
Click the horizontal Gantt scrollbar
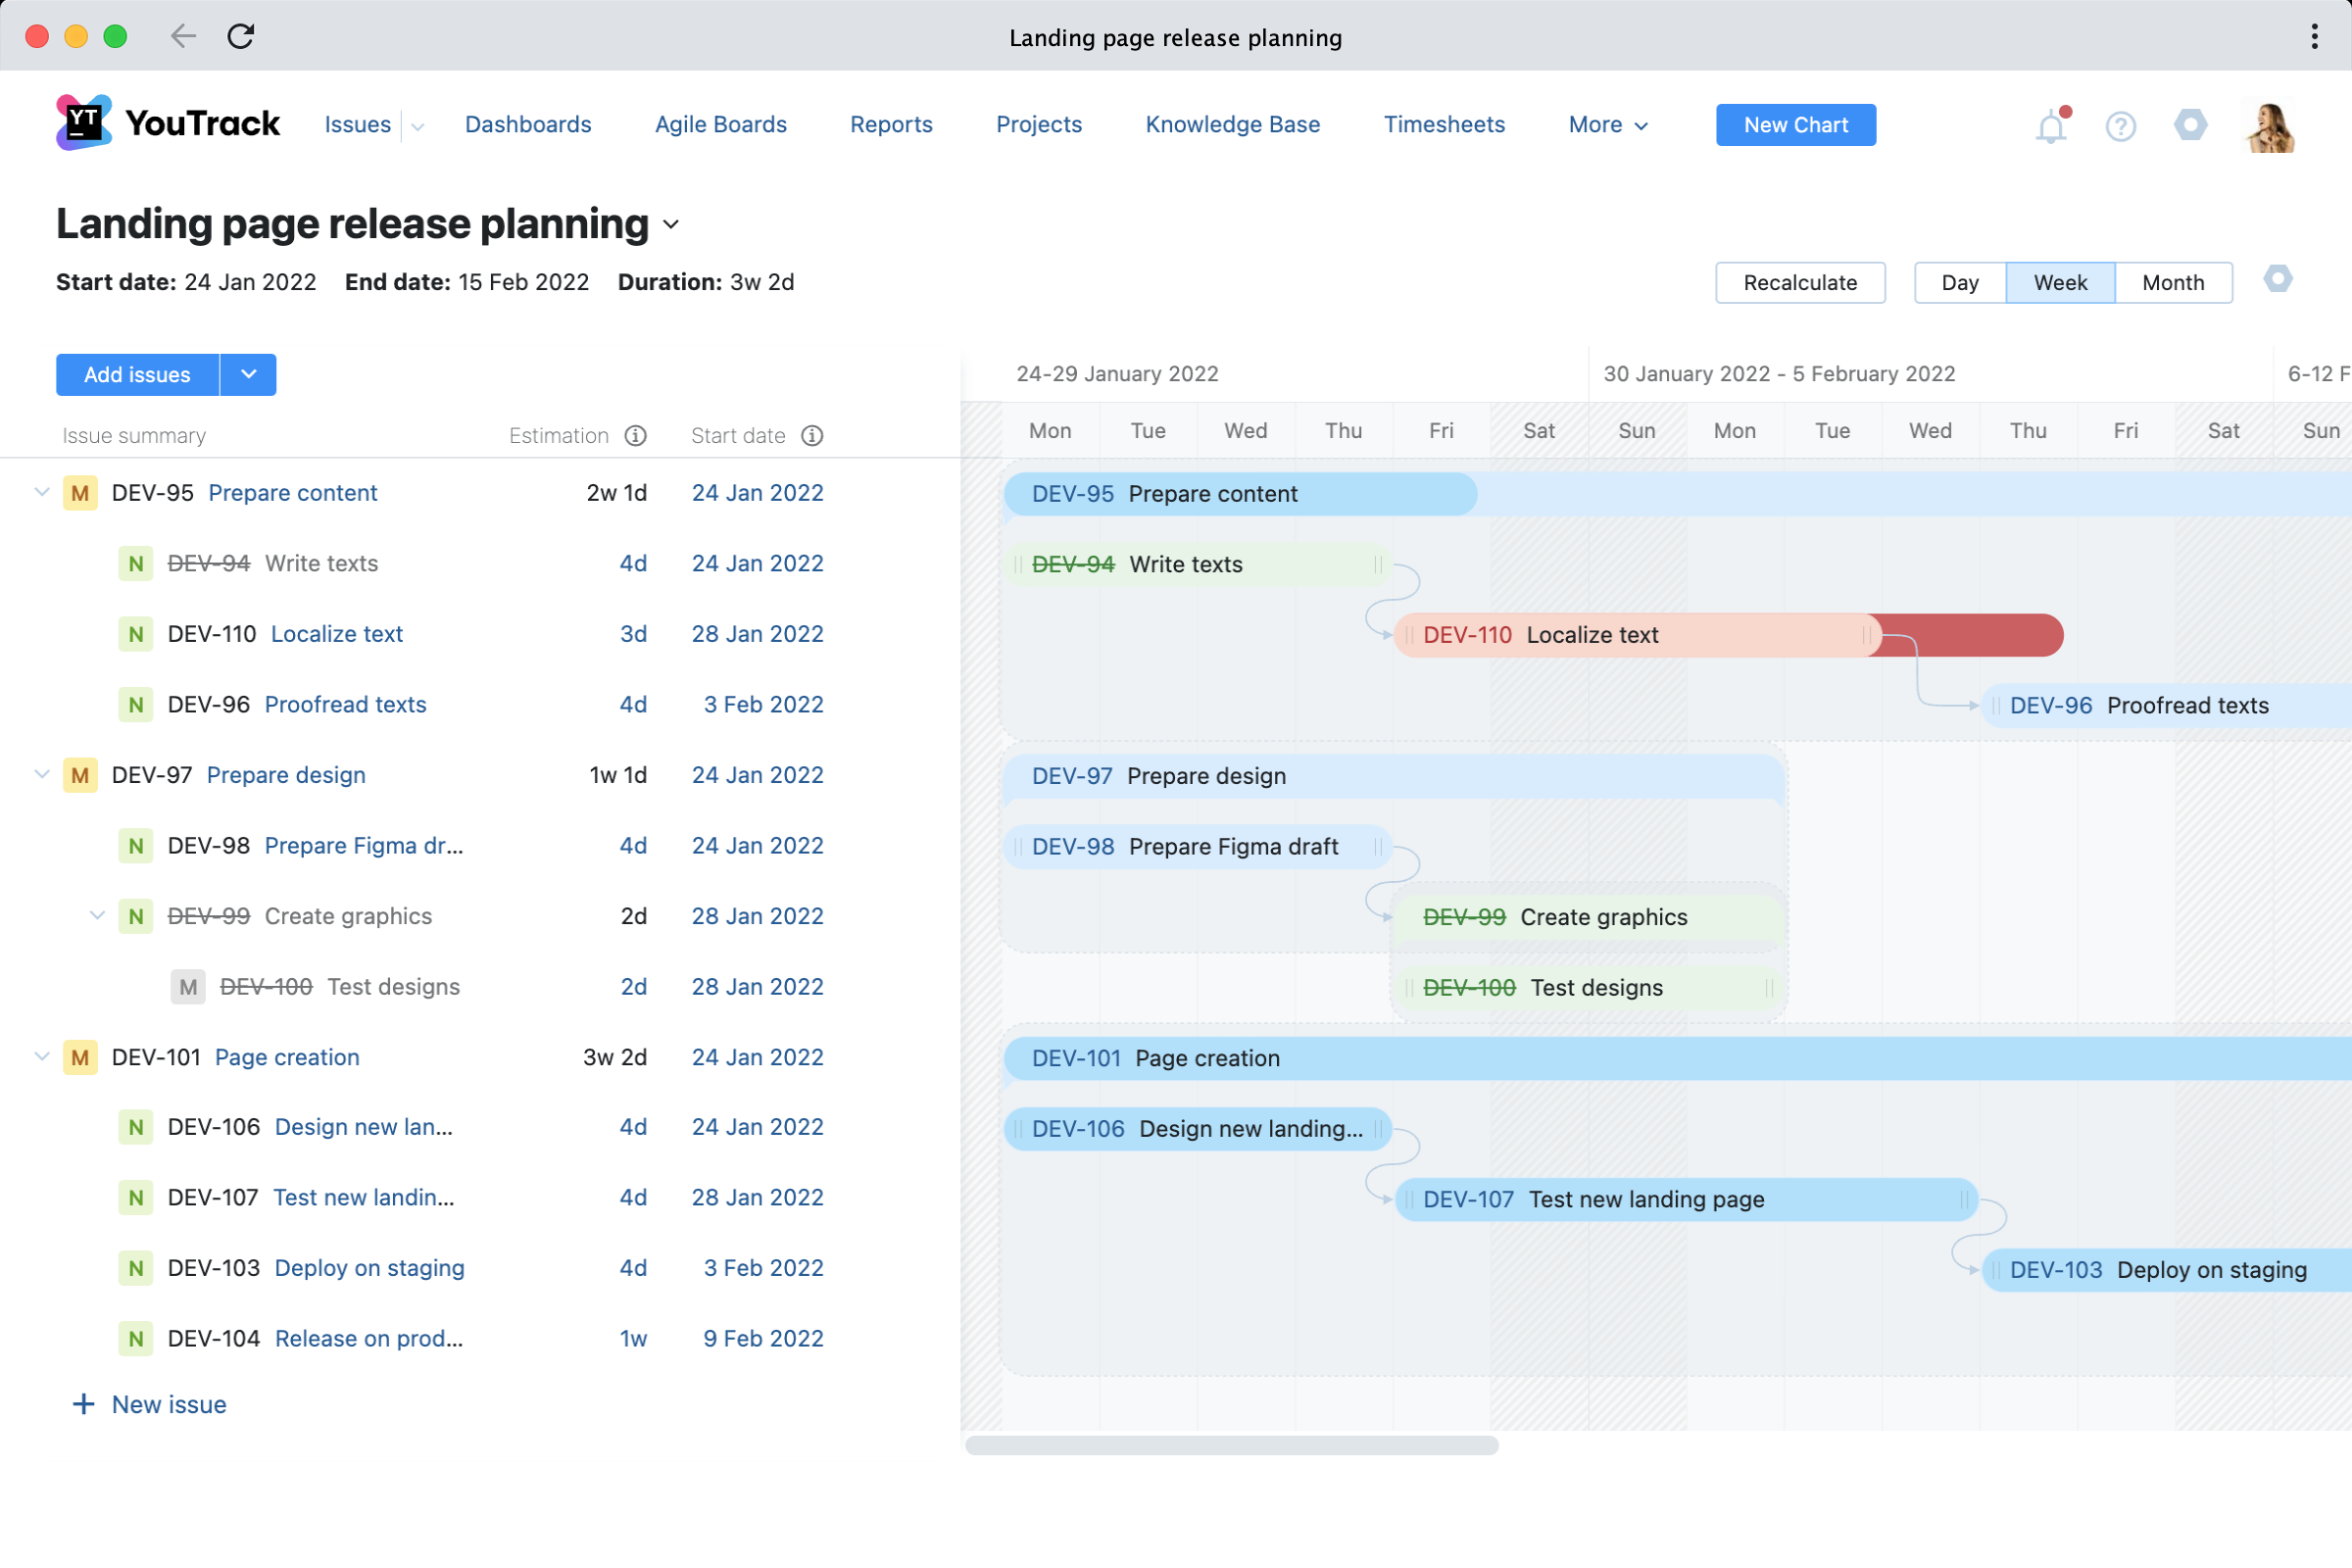(x=1231, y=1445)
